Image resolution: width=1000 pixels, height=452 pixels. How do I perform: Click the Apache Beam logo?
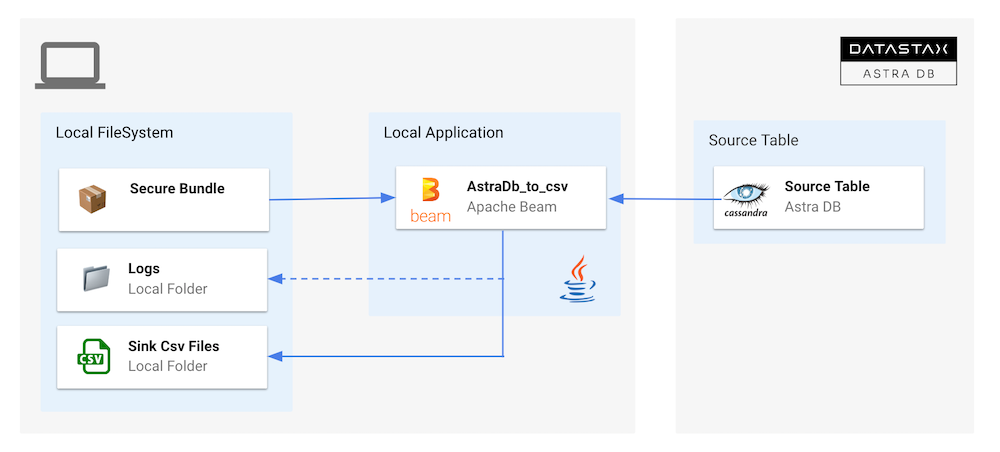[430, 200]
